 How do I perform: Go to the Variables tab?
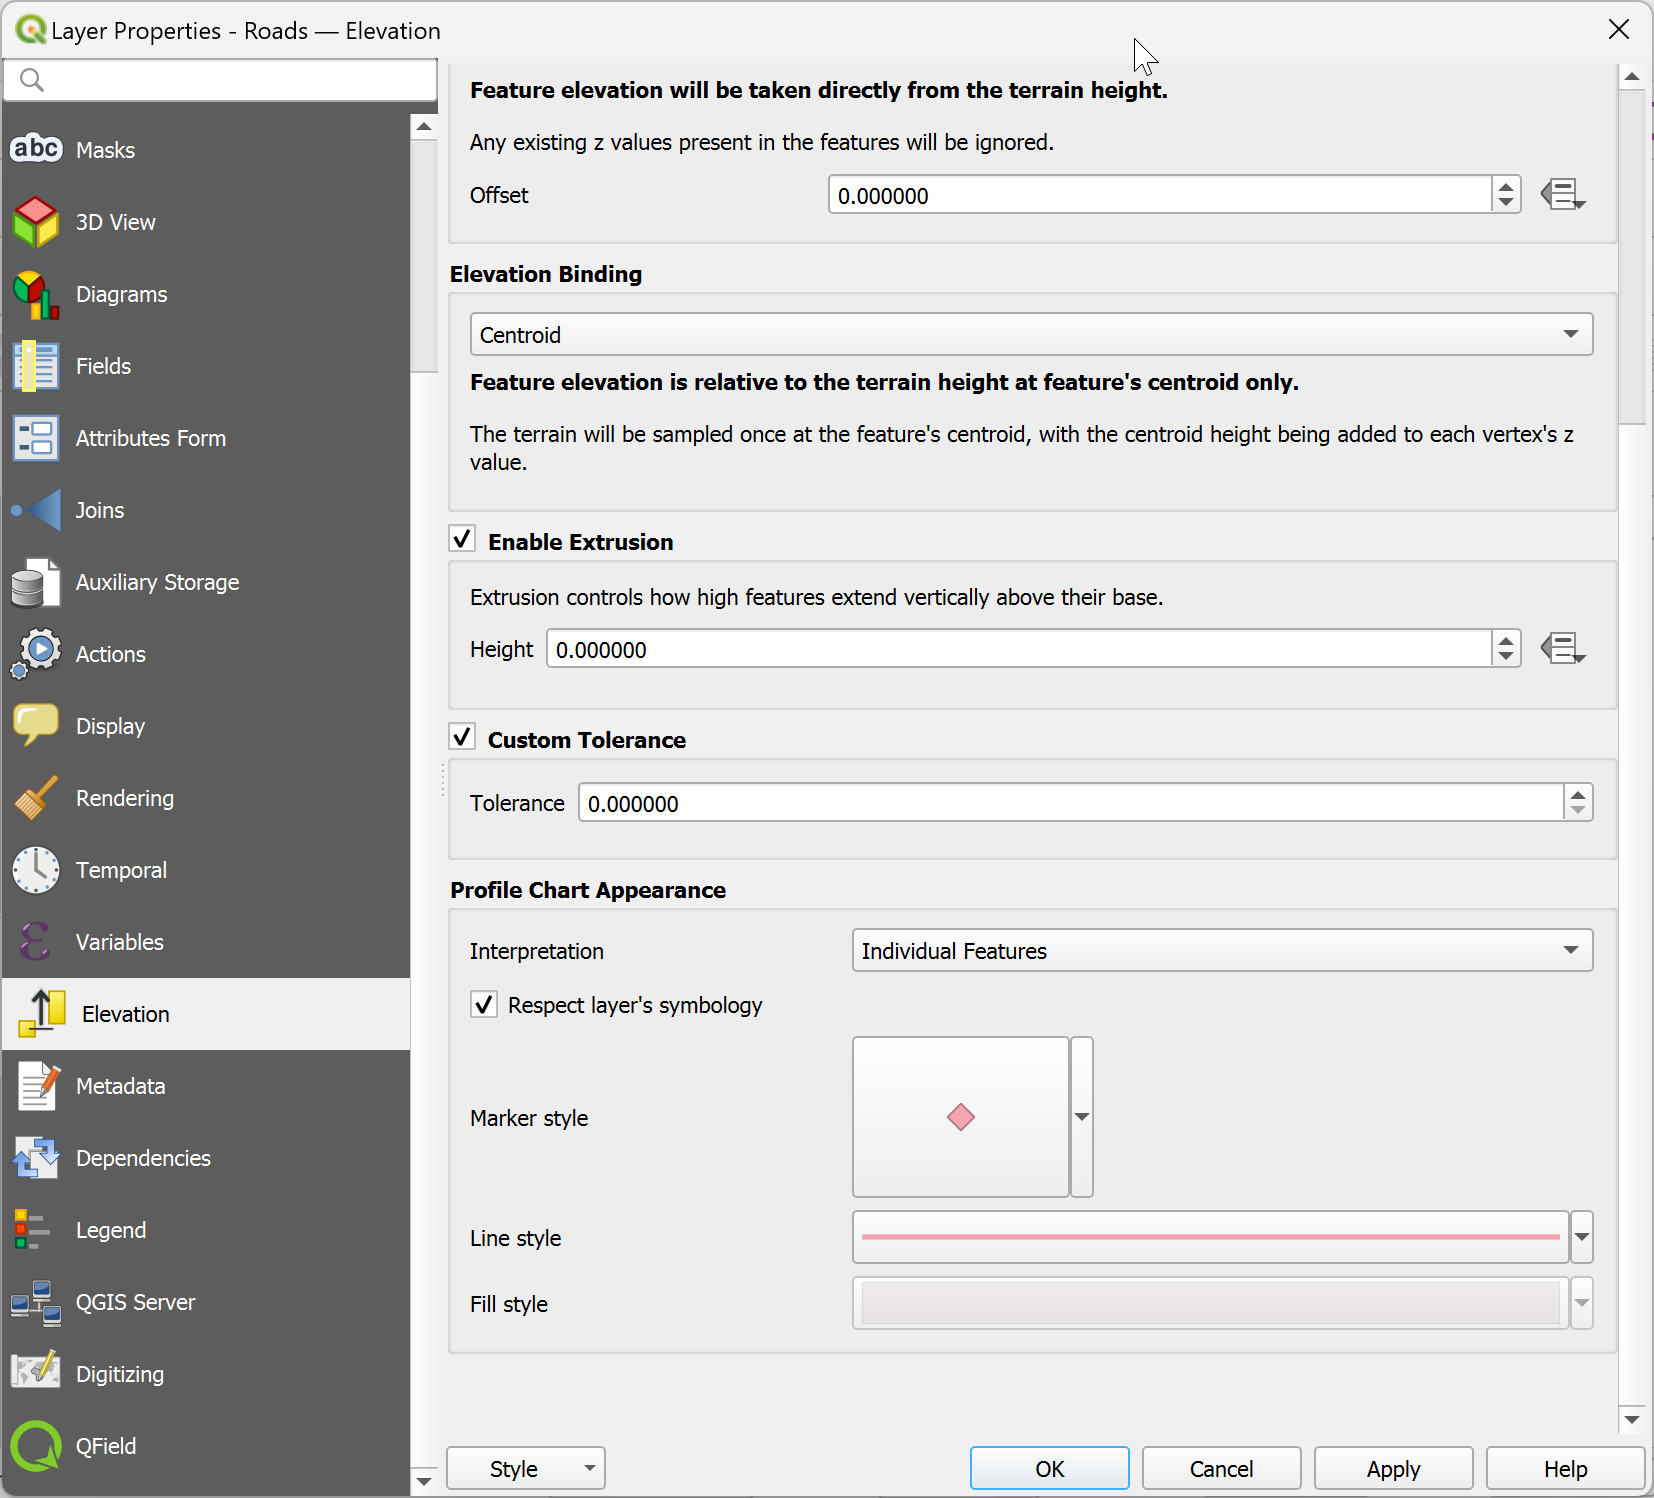pos(119,942)
